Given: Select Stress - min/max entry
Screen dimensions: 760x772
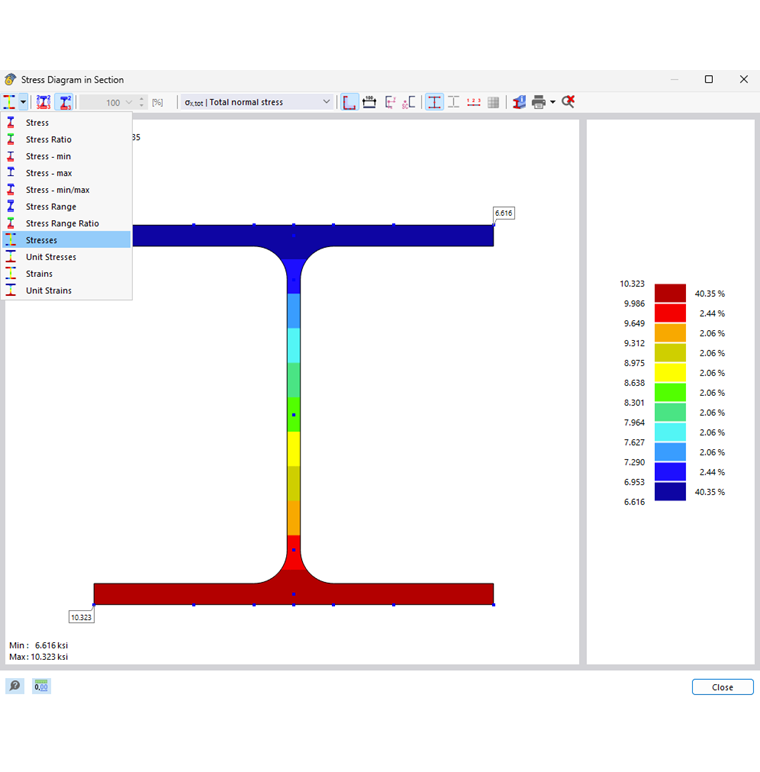Looking at the screenshot, I should click(x=66, y=190).
